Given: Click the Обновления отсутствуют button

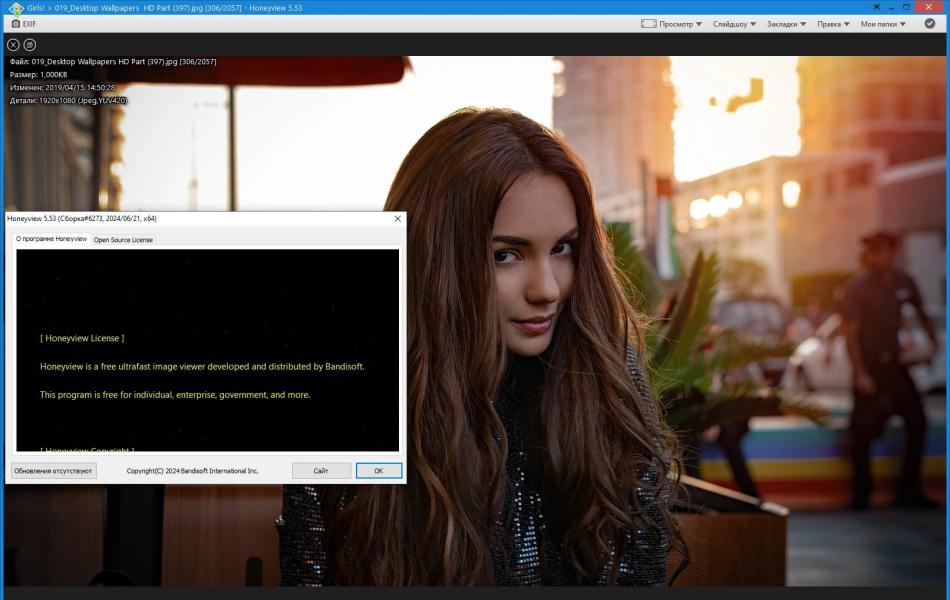Looking at the screenshot, I should tap(53, 471).
